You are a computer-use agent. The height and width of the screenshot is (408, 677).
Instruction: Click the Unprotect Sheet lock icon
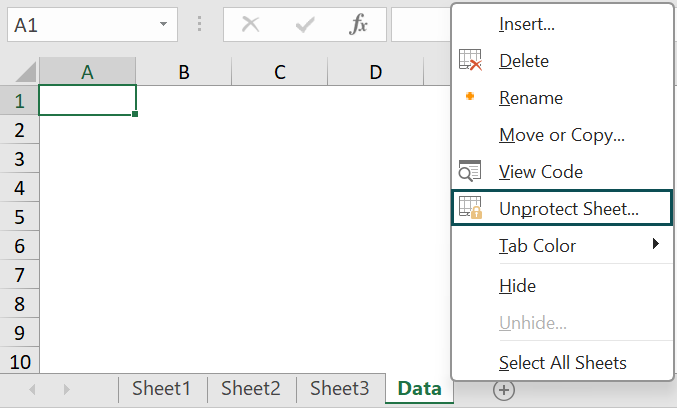(470, 208)
